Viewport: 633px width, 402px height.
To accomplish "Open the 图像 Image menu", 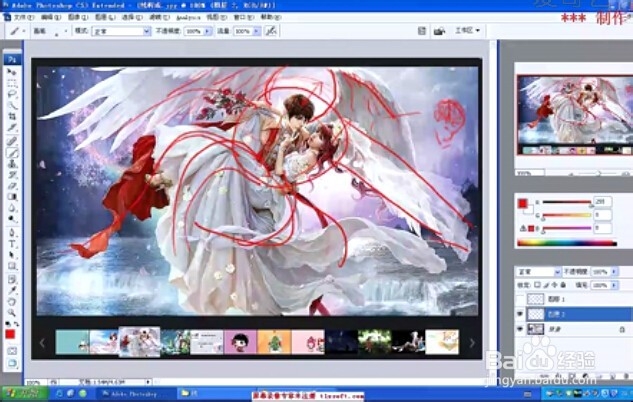I will pos(78,17).
